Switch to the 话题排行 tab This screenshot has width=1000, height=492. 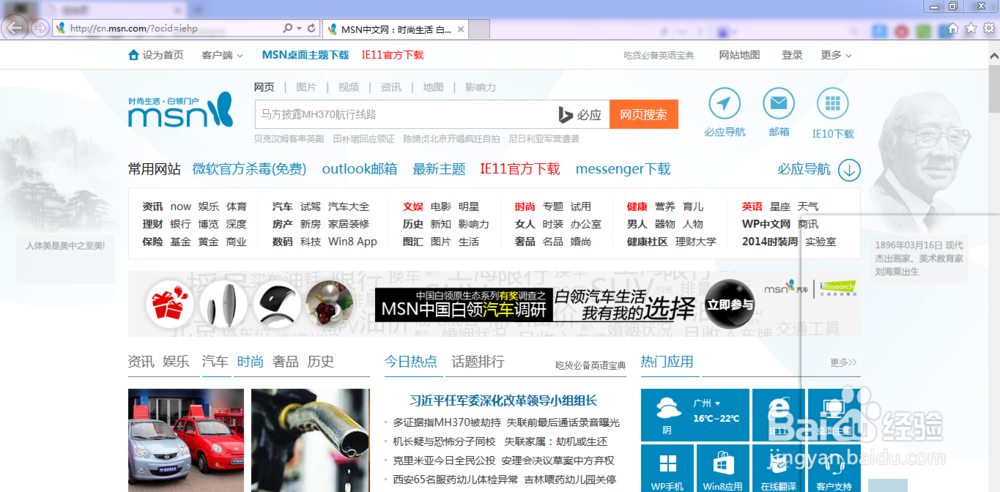478,362
